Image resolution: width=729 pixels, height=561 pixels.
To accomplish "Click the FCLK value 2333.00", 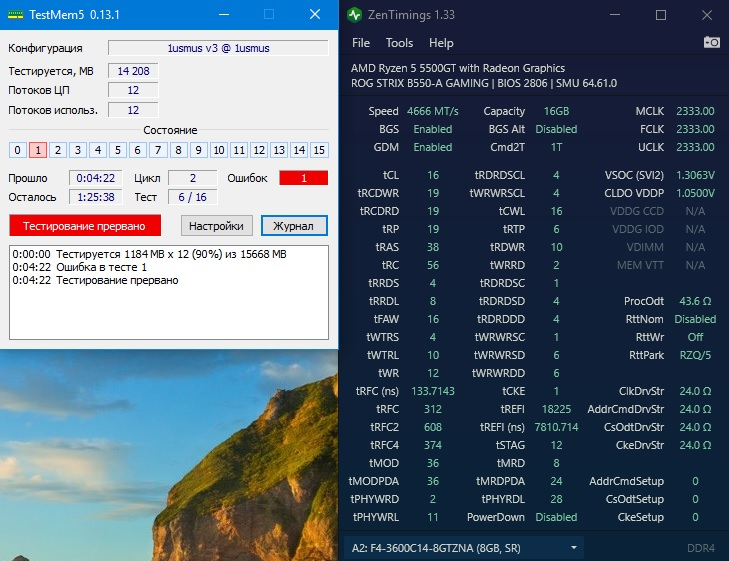I will [695, 129].
